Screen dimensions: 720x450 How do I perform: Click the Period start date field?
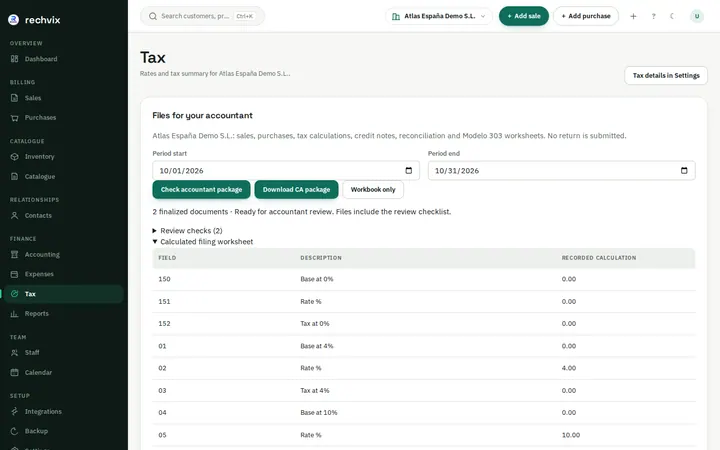(x=286, y=170)
